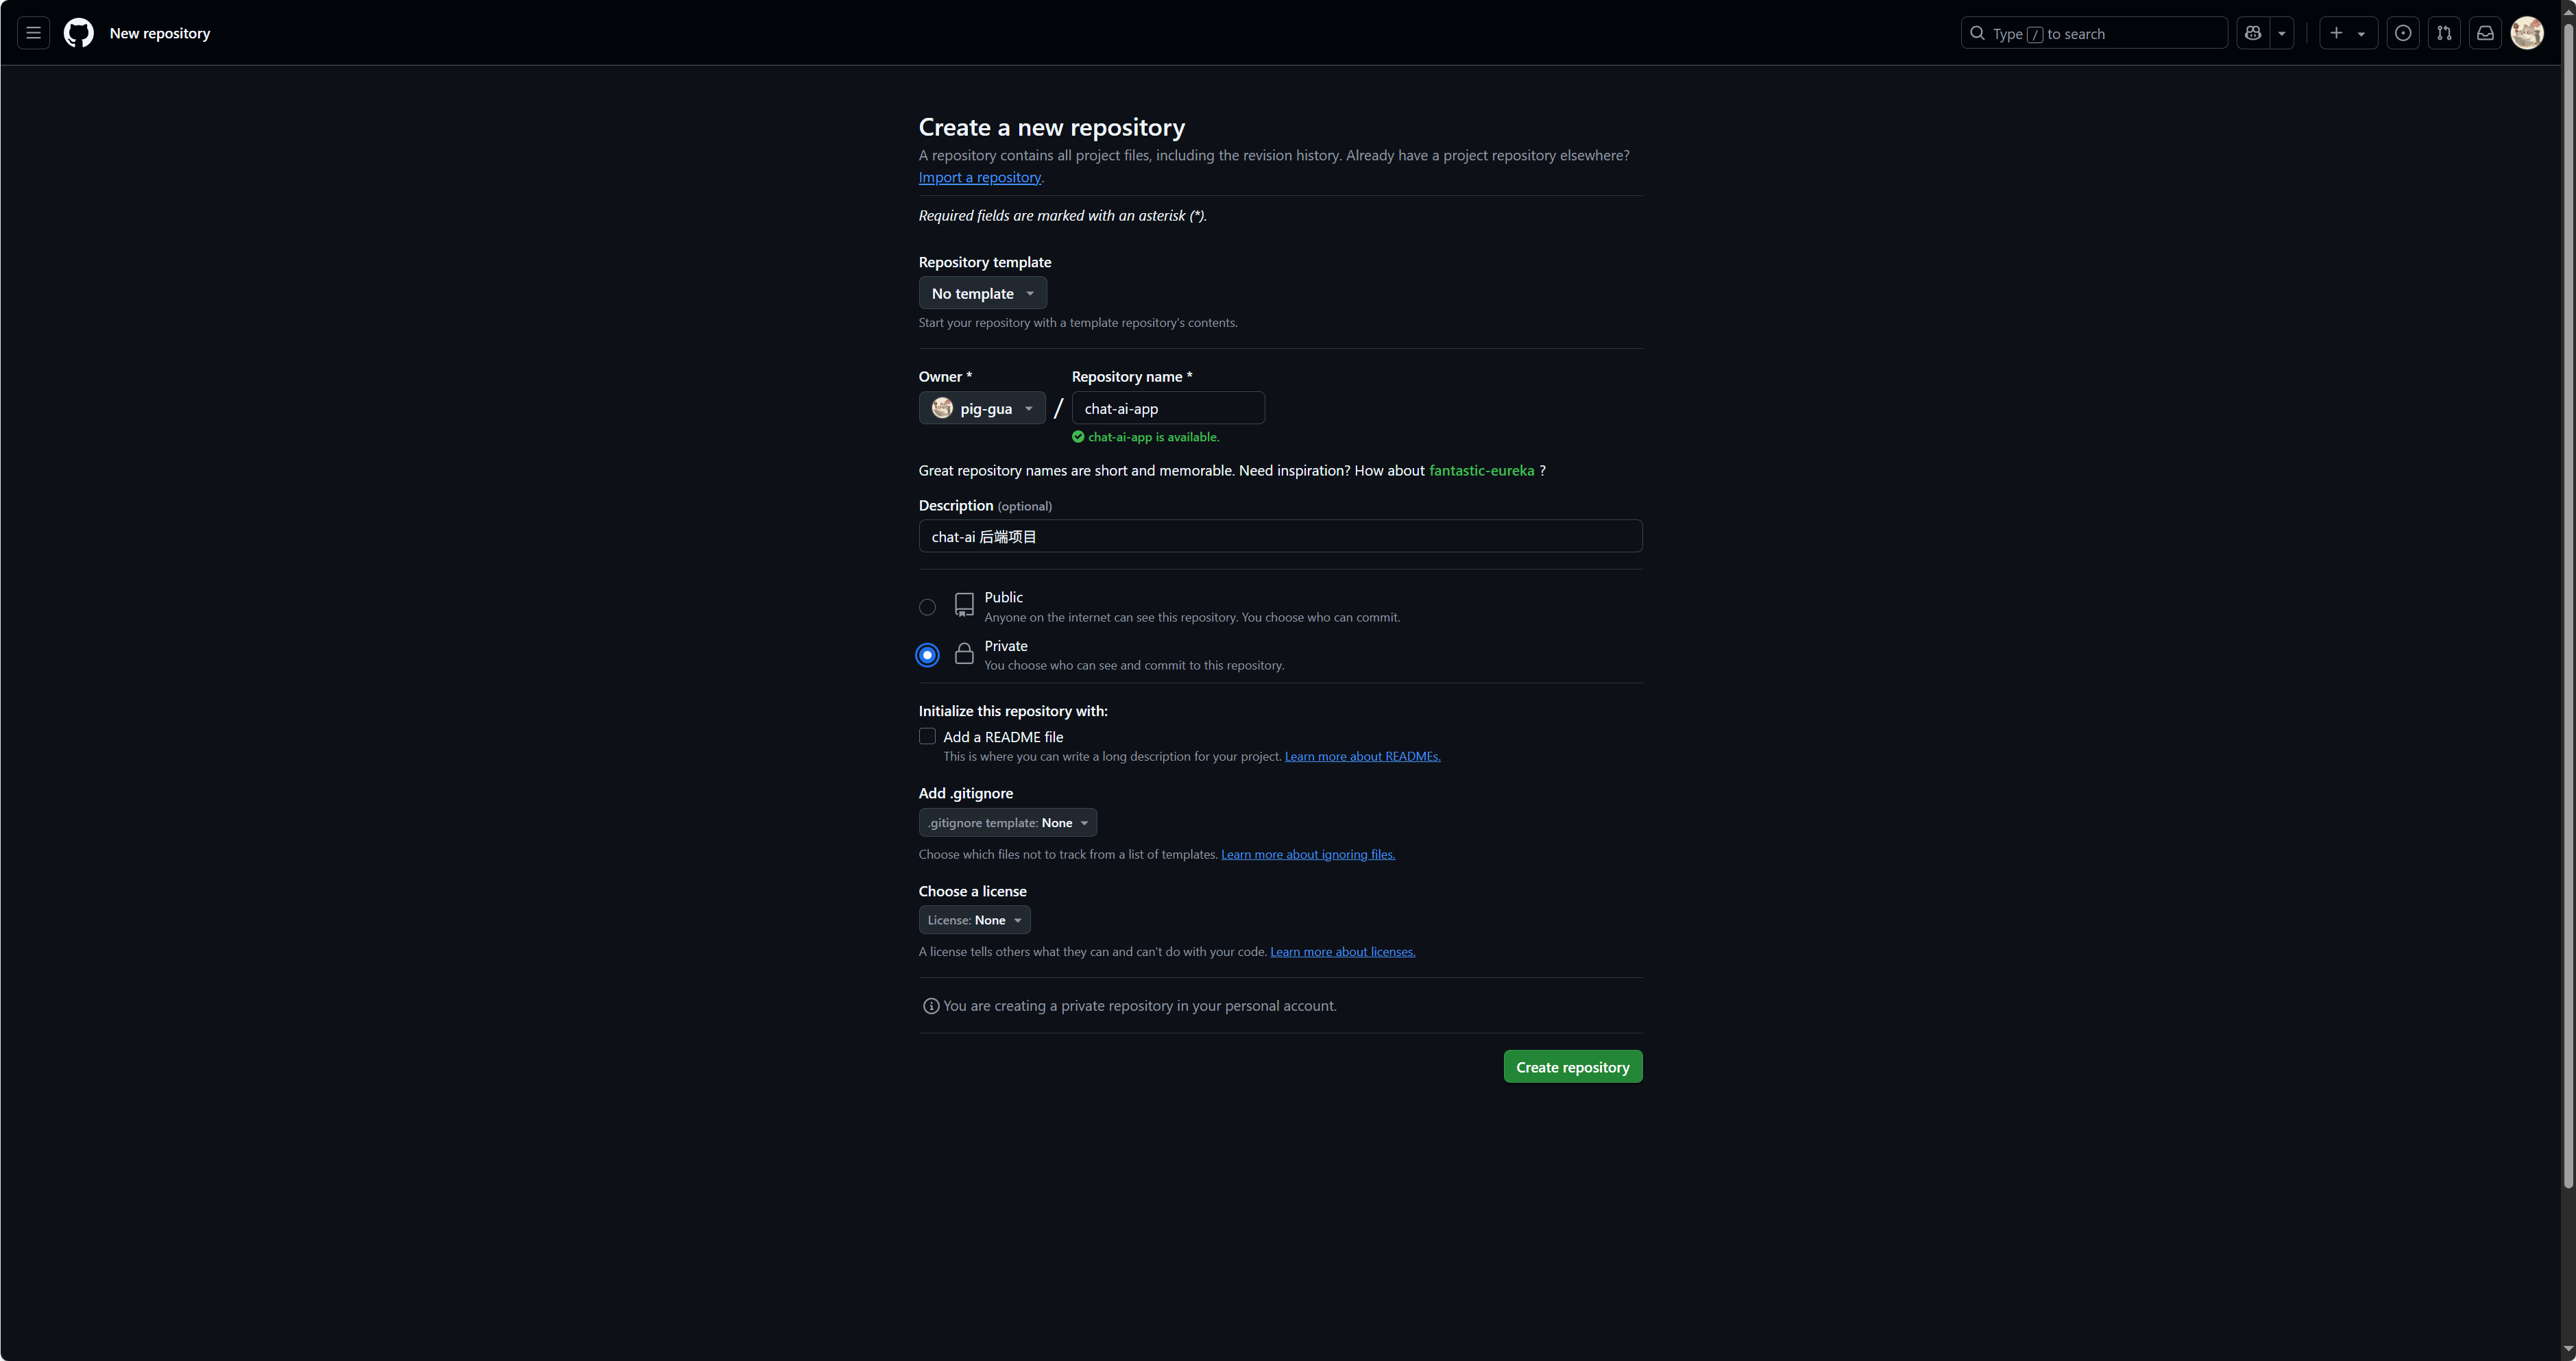Screen dimensions: 2576x1361
Task: Open Copilot chat icon in header
Action: [2253, 33]
